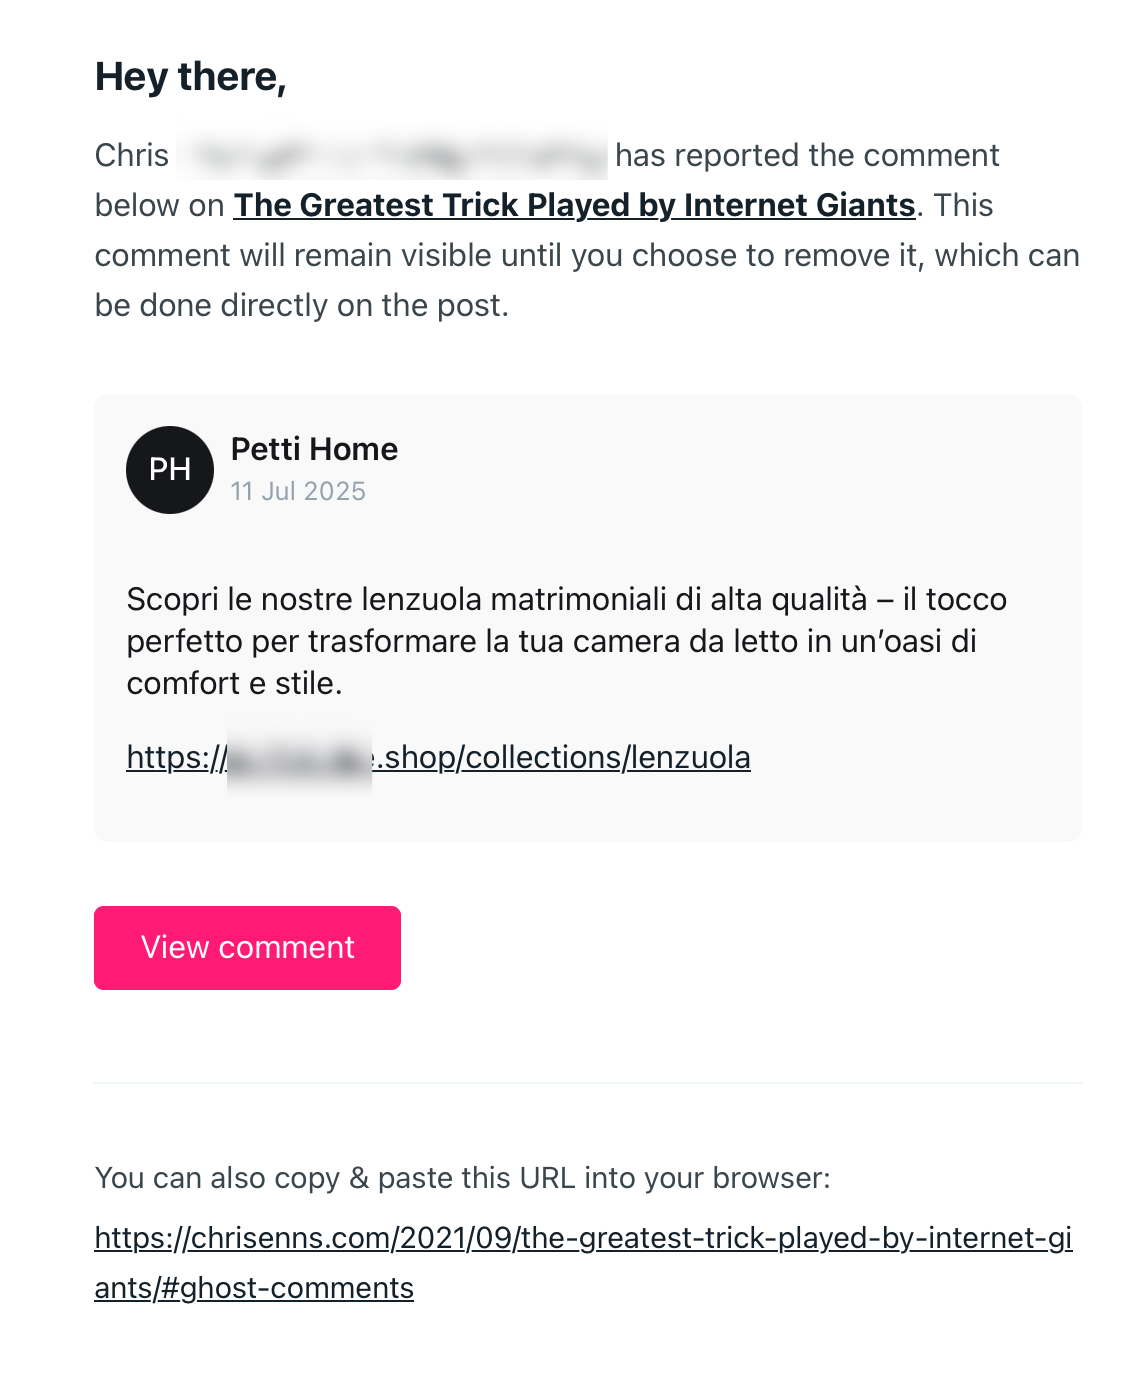Open the lenzuola shop collections URL

(x=439, y=757)
